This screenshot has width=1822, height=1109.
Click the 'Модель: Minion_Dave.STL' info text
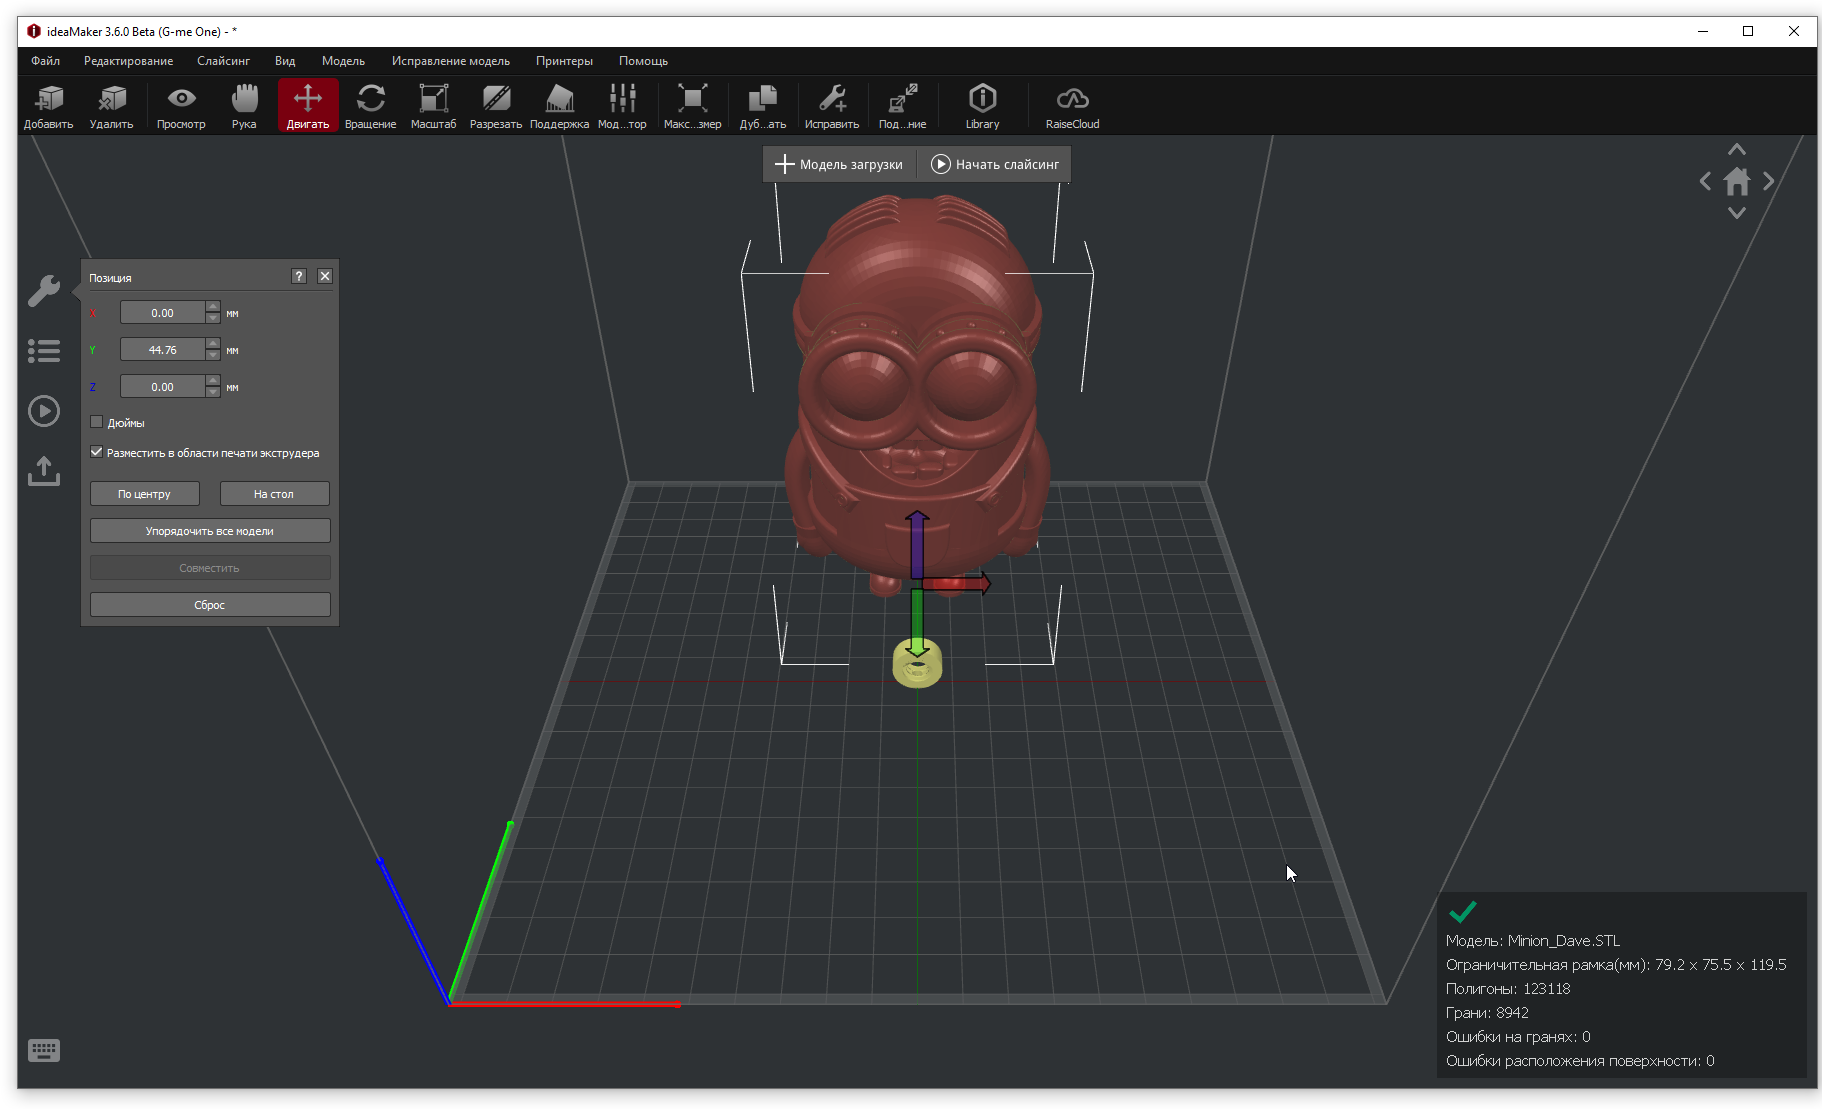click(1533, 941)
